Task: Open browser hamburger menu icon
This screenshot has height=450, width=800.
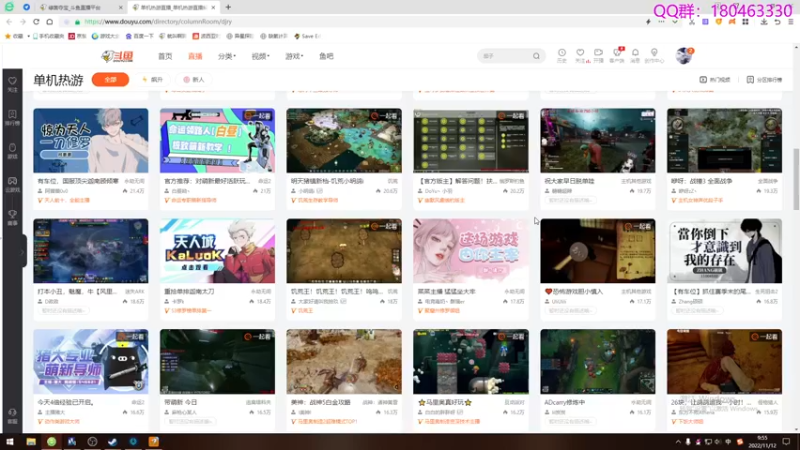Action: 791,22
